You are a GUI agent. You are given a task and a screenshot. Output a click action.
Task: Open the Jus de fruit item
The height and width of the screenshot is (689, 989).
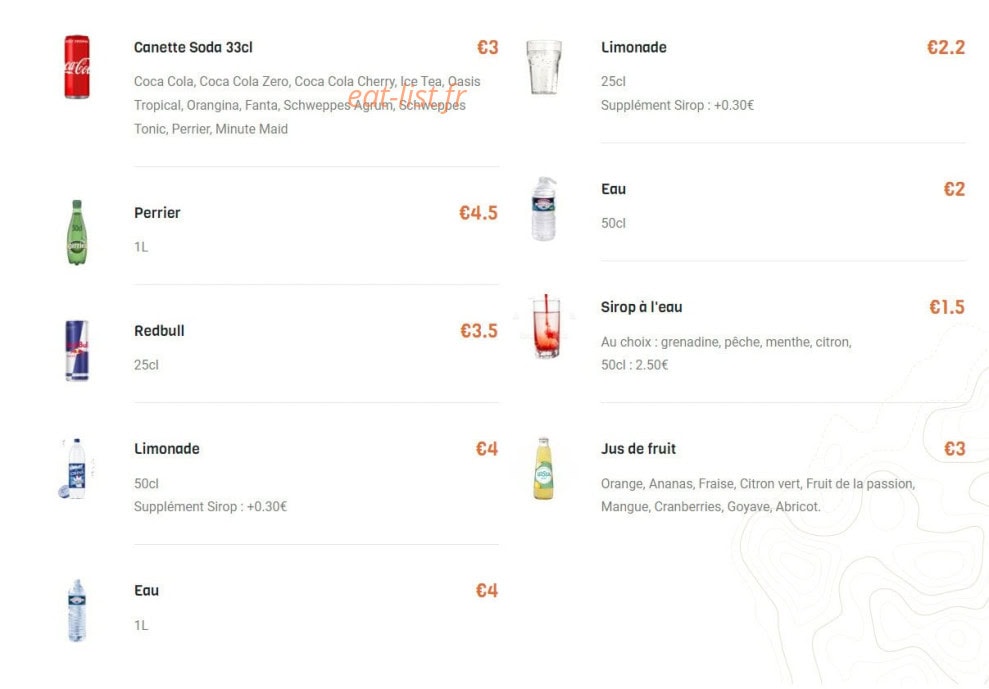pyautogui.click(x=638, y=449)
